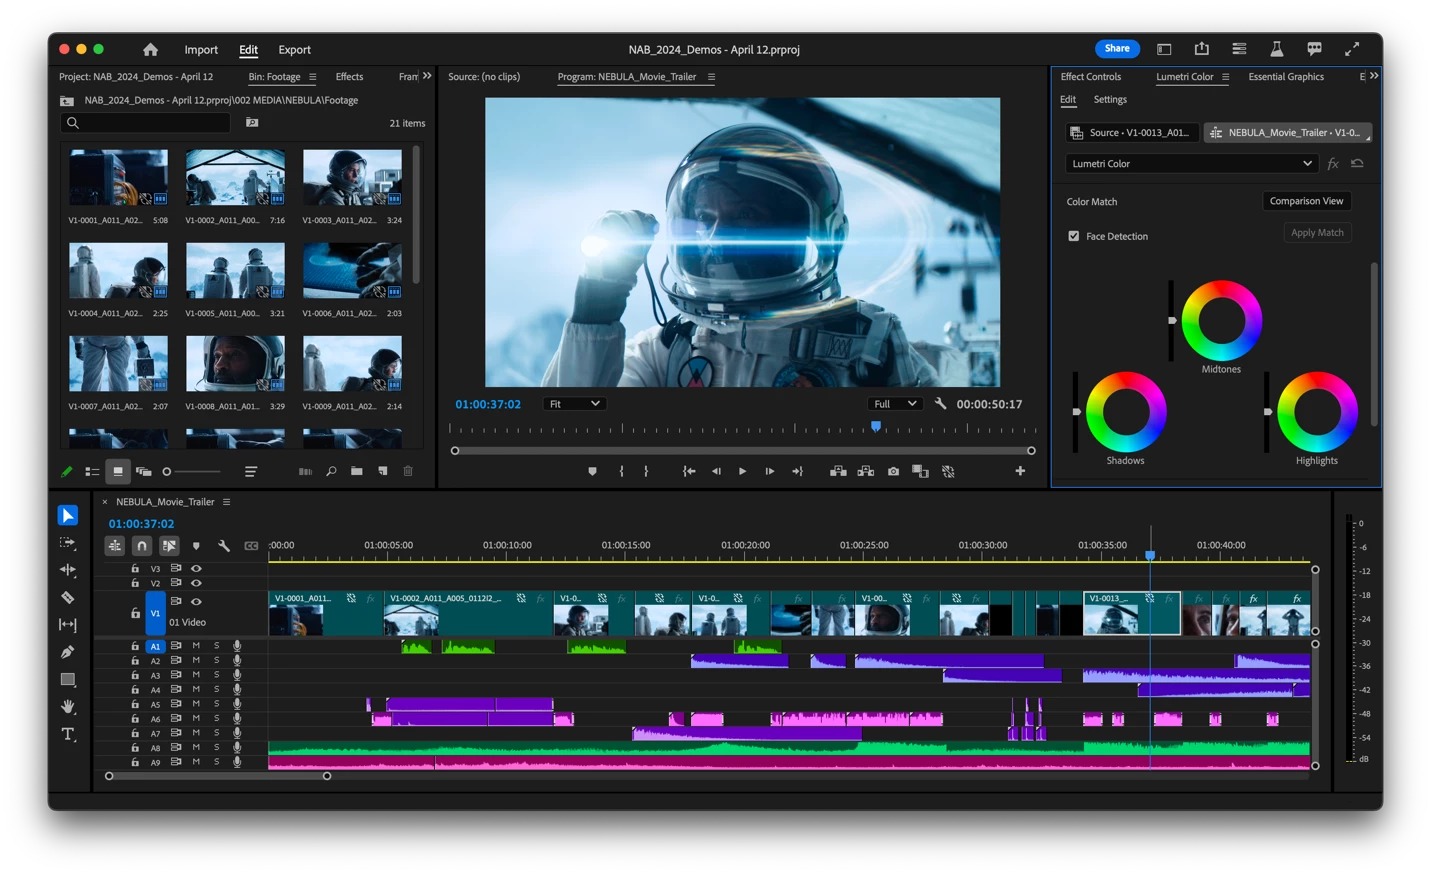Select the Pen tool

(x=67, y=652)
